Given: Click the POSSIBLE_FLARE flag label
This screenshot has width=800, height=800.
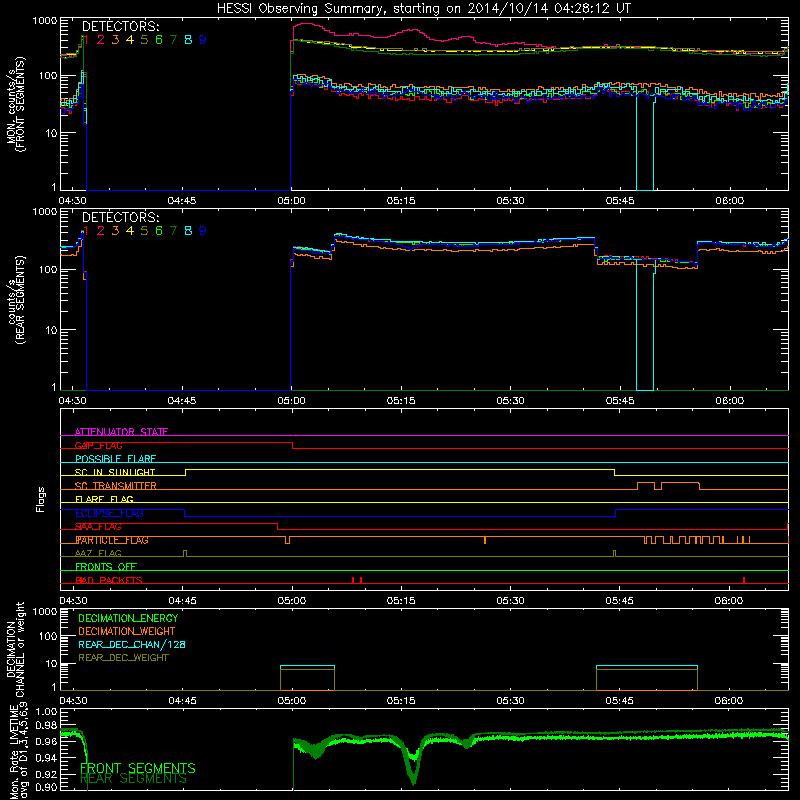Looking at the screenshot, I should point(115,459).
